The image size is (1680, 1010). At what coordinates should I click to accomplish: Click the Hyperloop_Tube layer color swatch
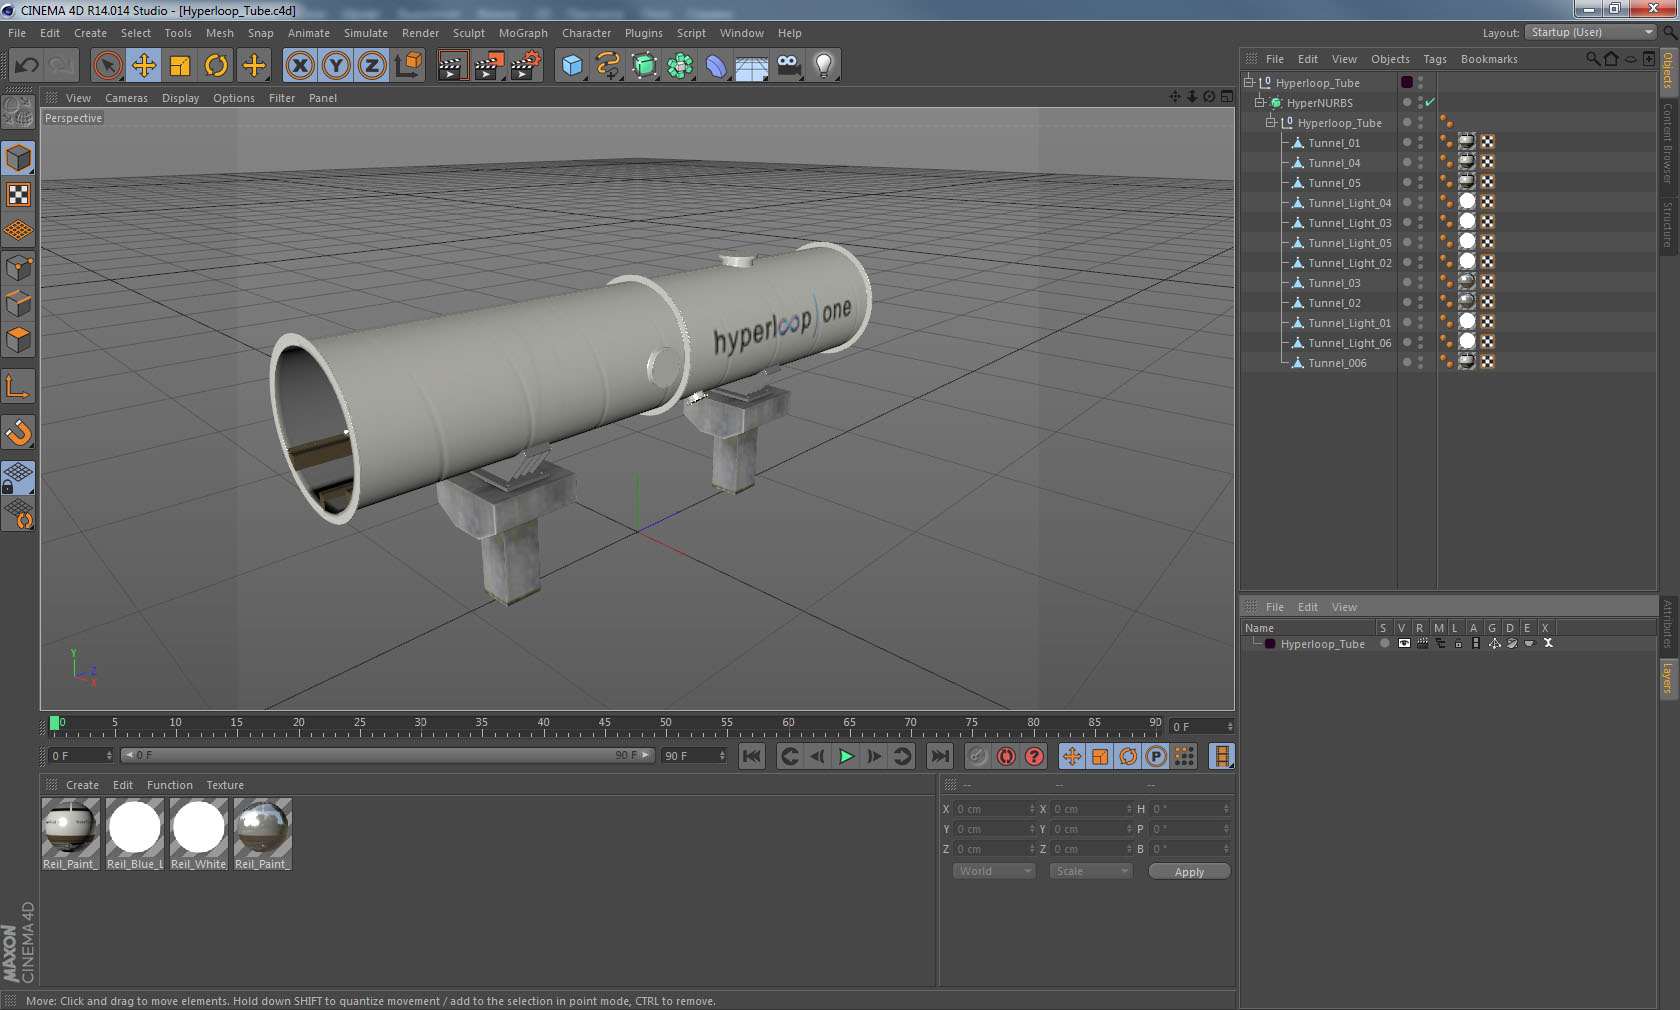coord(1270,644)
